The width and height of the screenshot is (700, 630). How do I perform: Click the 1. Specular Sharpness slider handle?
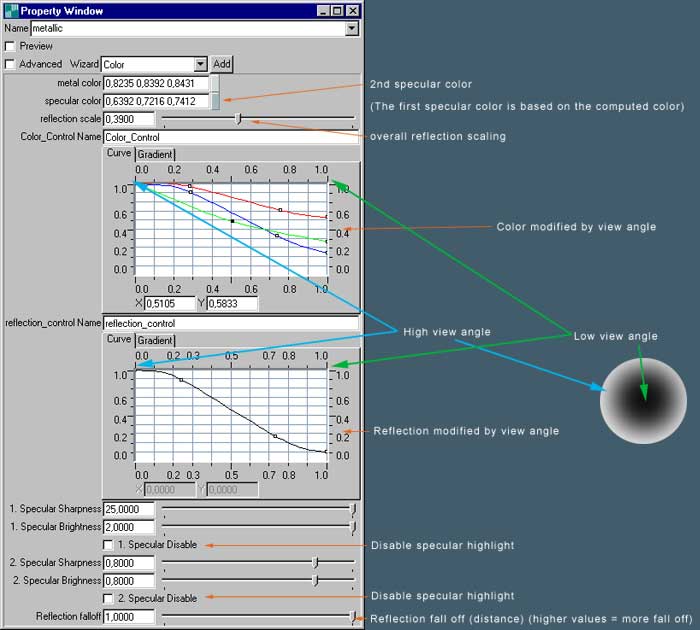[x=352, y=509]
